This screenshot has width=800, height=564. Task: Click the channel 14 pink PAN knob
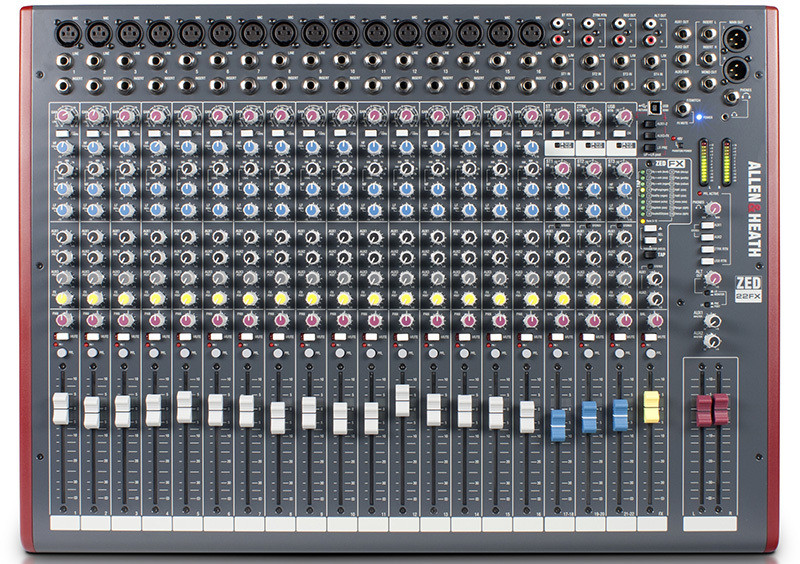(468, 321)
